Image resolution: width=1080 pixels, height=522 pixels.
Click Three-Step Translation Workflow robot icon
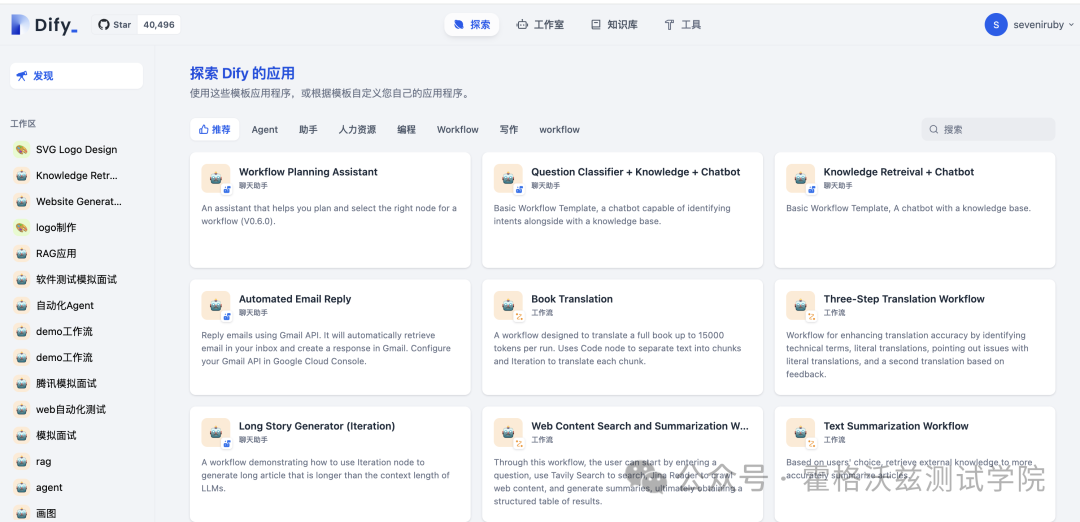coord(800,305)
